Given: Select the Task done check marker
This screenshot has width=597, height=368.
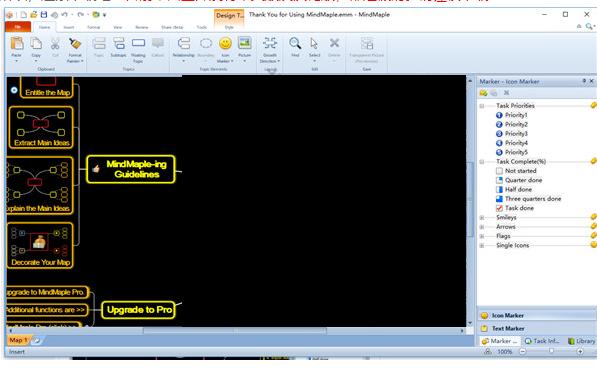Looking at the screenshot, I should click(499, 208).
